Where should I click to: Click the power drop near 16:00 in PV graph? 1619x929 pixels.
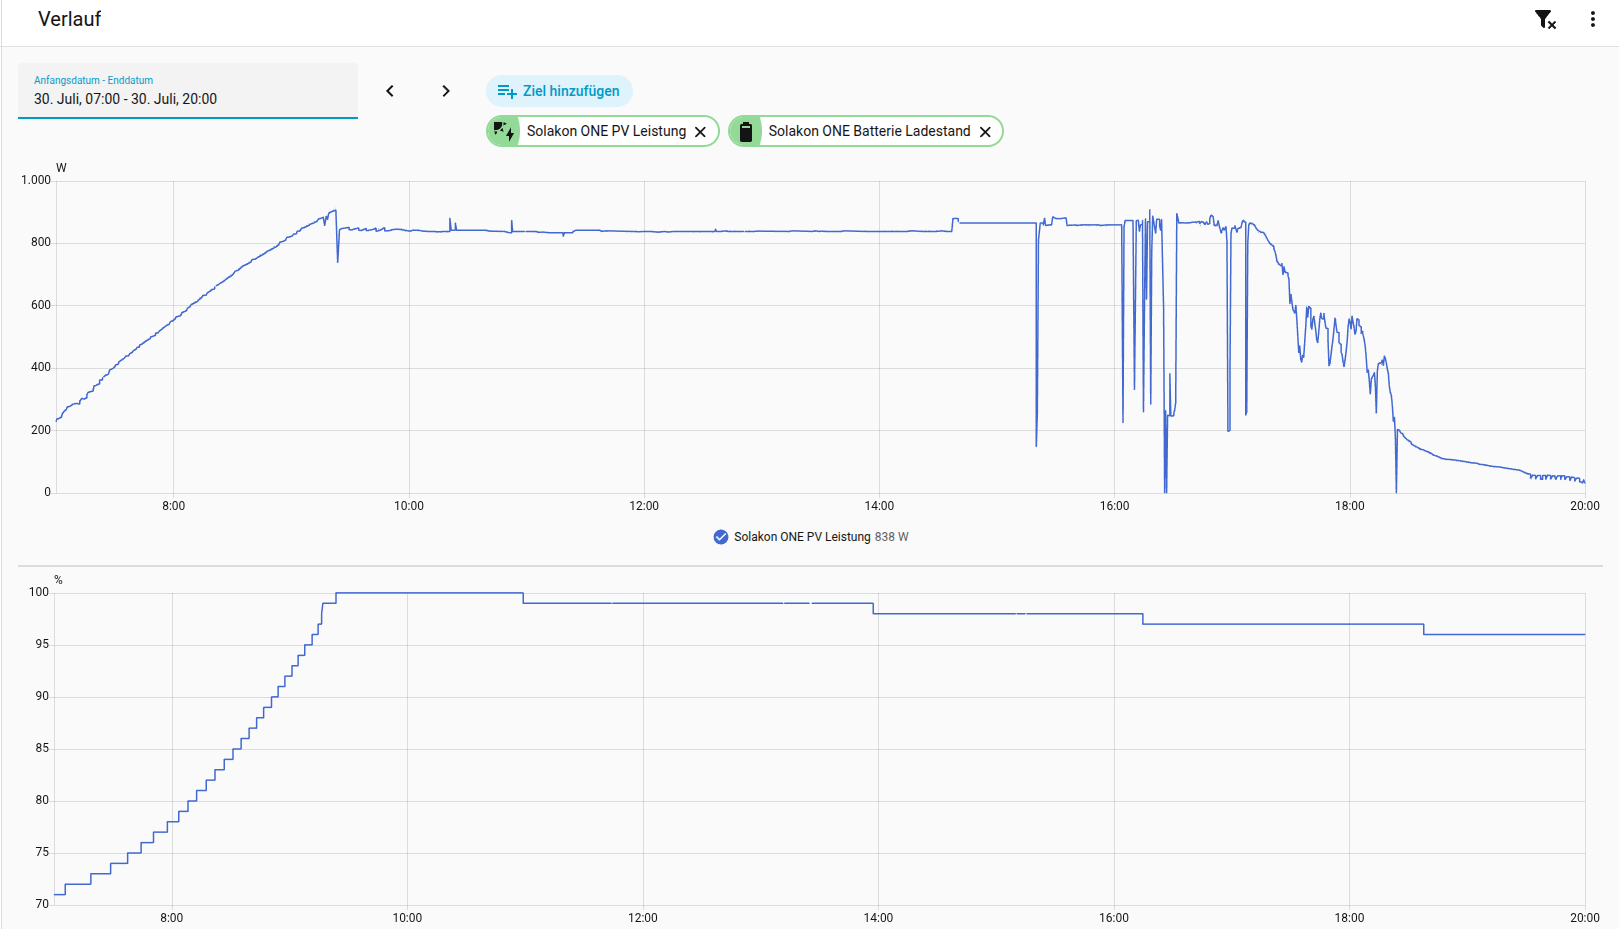1123,320
